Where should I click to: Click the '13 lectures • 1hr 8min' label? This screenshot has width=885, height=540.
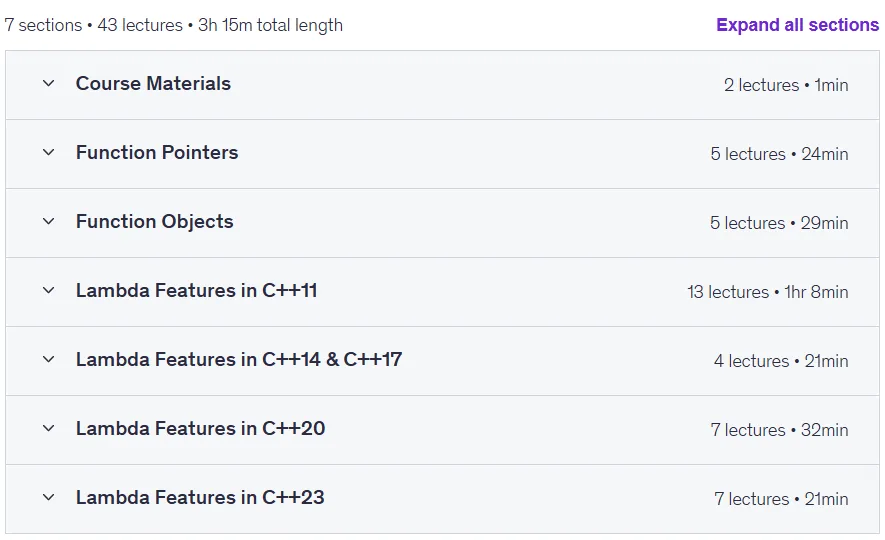pos(768,292)
